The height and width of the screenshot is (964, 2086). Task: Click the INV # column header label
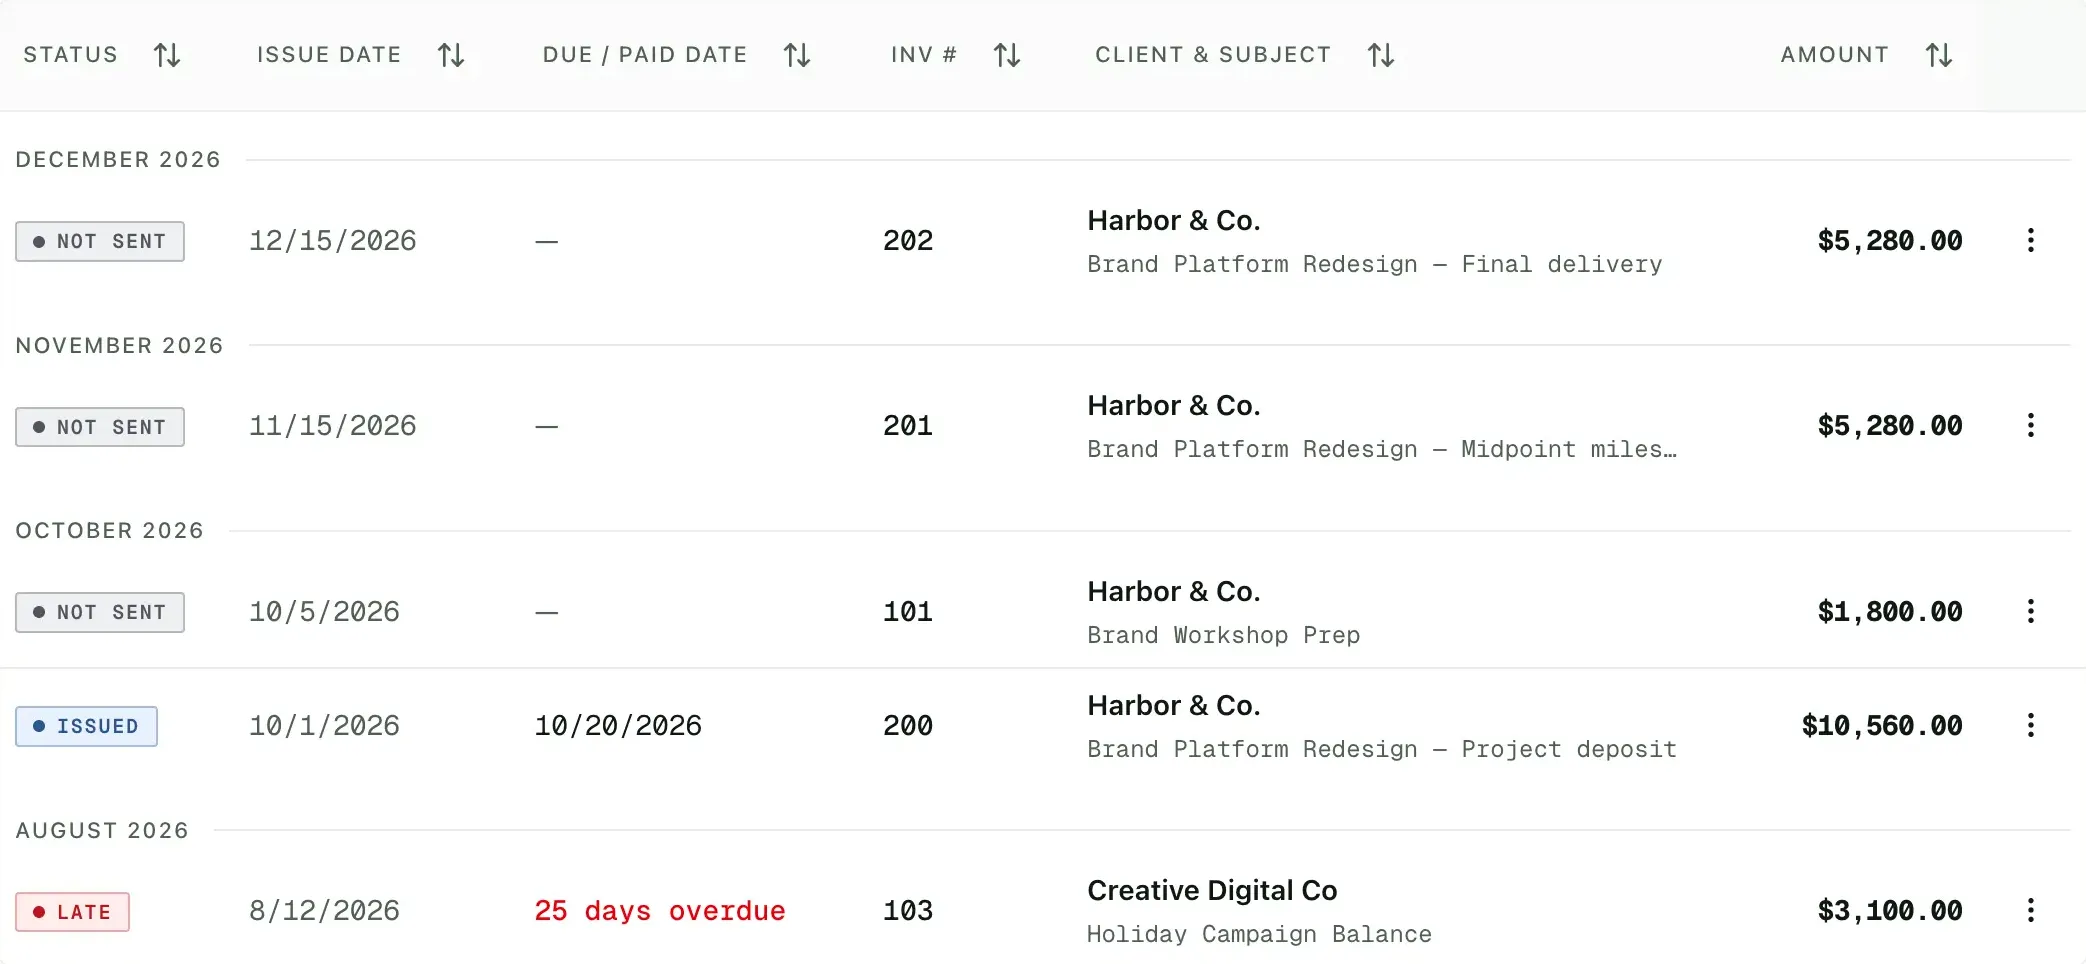pyautogui.click(x=924, y=55)
